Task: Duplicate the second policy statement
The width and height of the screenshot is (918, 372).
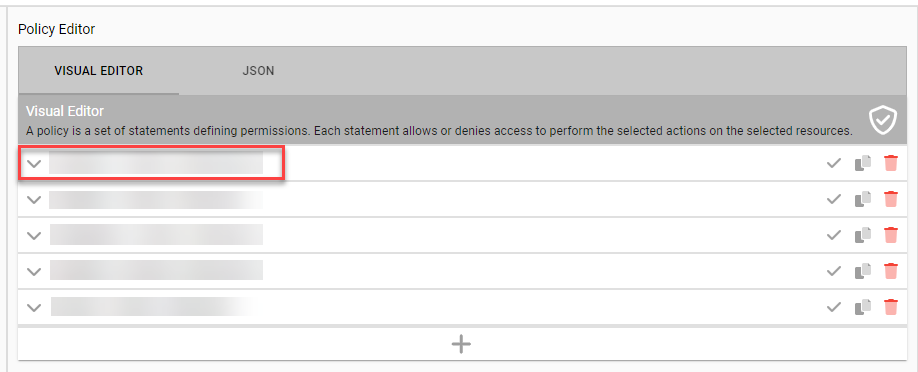Action: (862, 199)
